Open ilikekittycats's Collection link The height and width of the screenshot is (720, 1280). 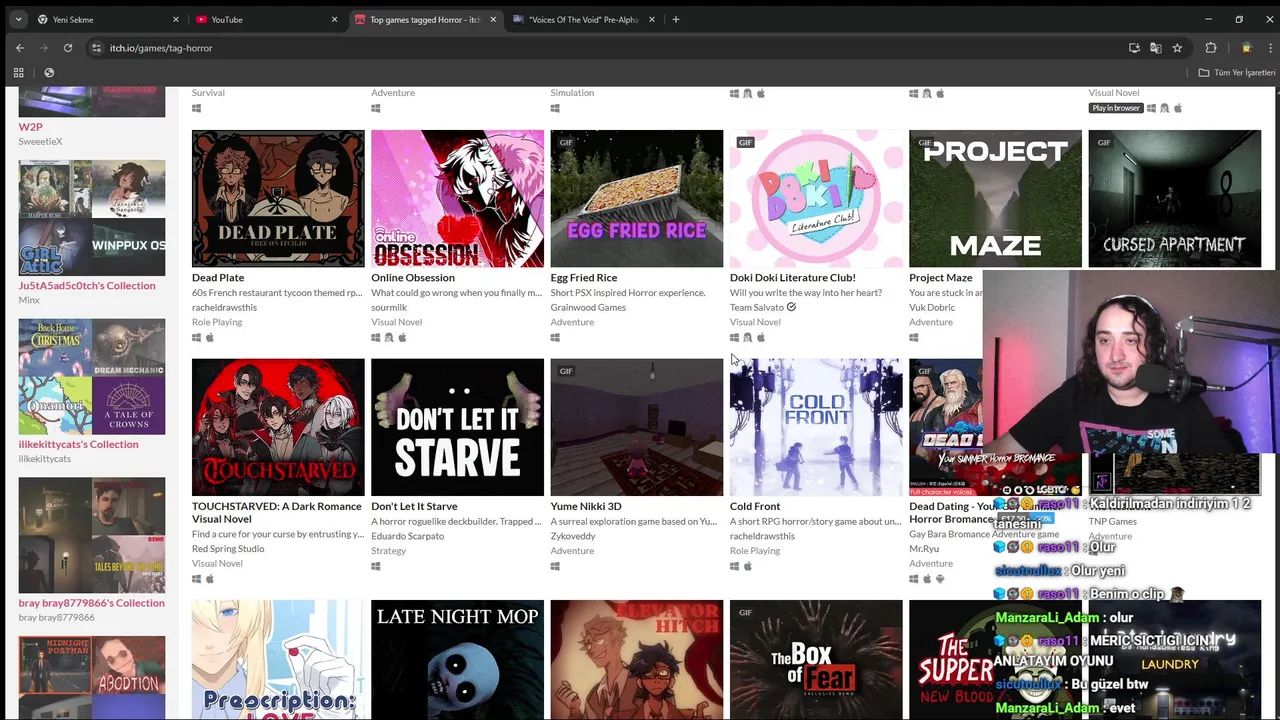(78, 444)
